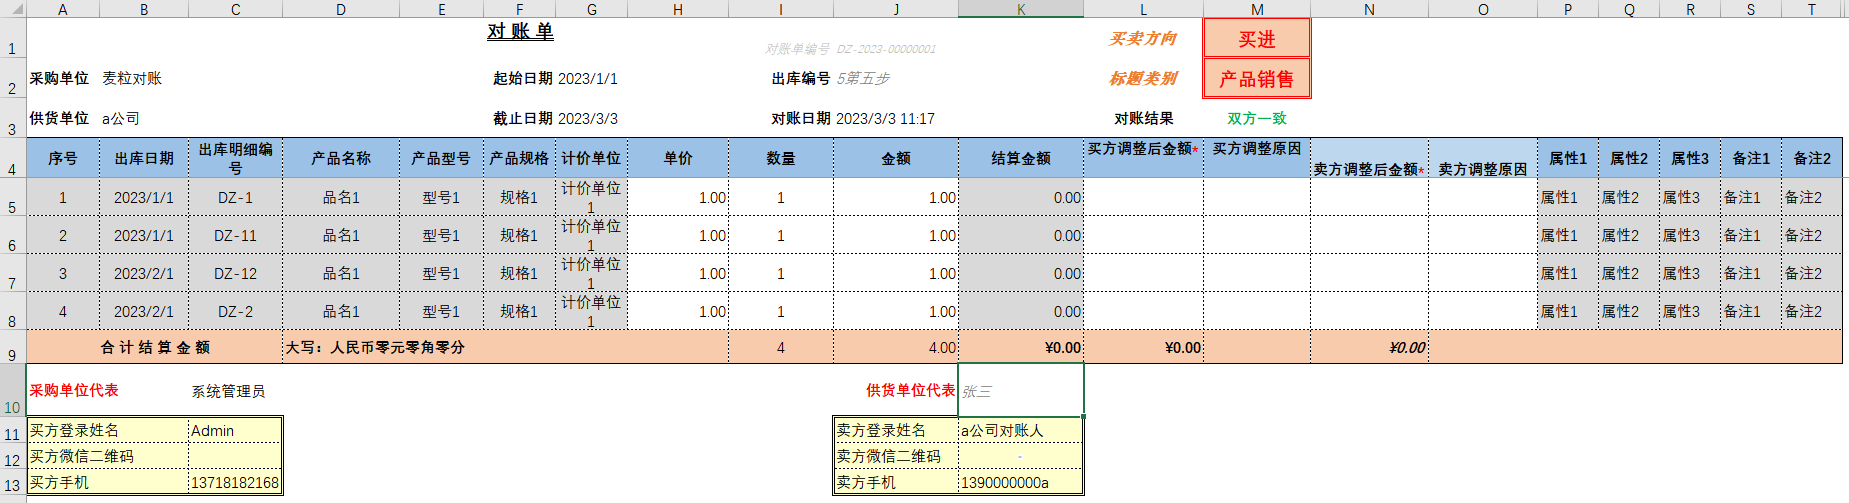Click the red 买进 button
1849x503 pixels.
point(1256,39)
